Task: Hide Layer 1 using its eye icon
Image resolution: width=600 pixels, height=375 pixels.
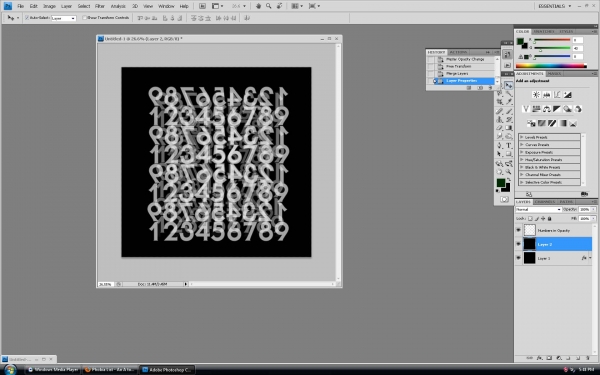Action: (x=518, y=258)
